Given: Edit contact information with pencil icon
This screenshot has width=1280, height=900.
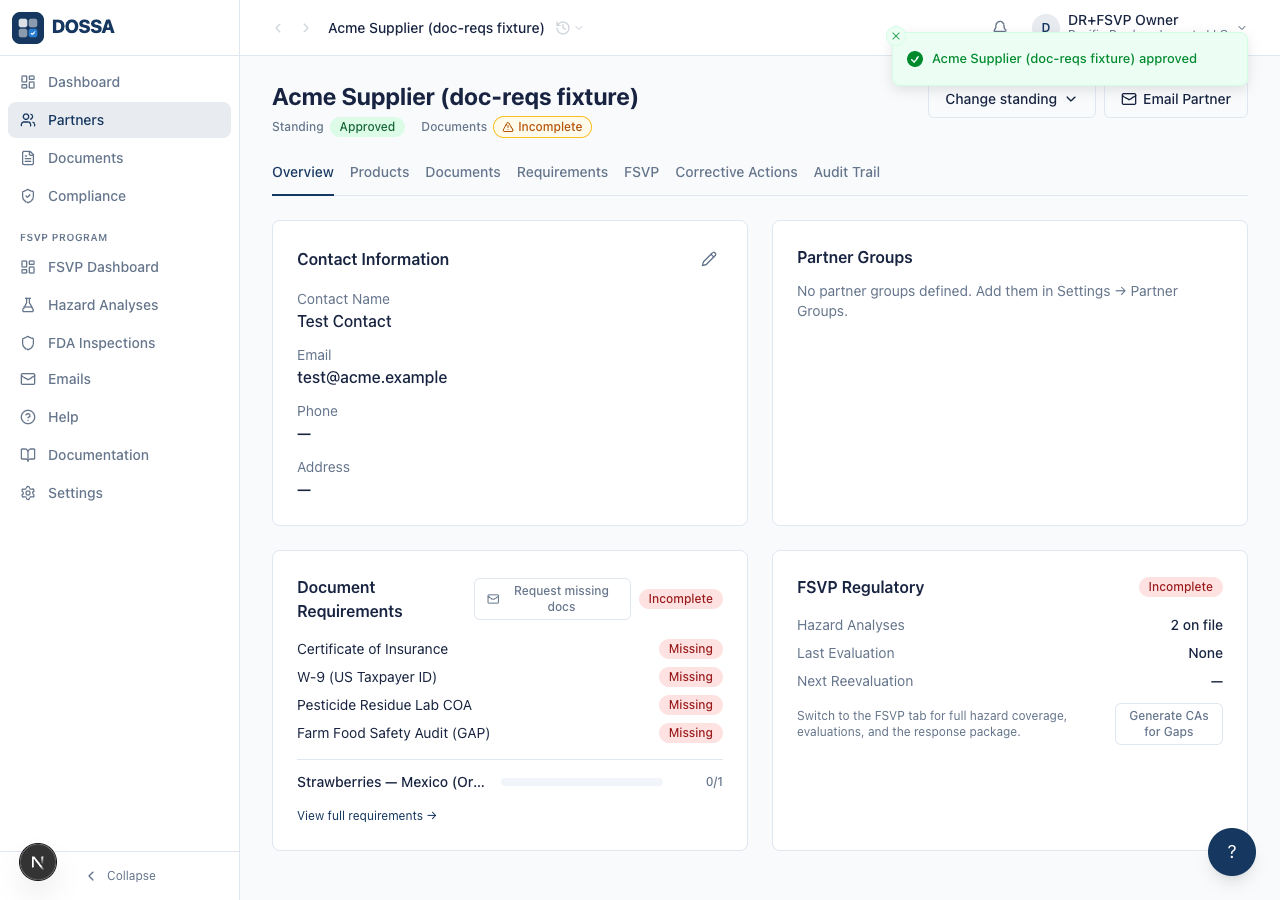Looking at the screenshot, I should click(x=709, y=259).
